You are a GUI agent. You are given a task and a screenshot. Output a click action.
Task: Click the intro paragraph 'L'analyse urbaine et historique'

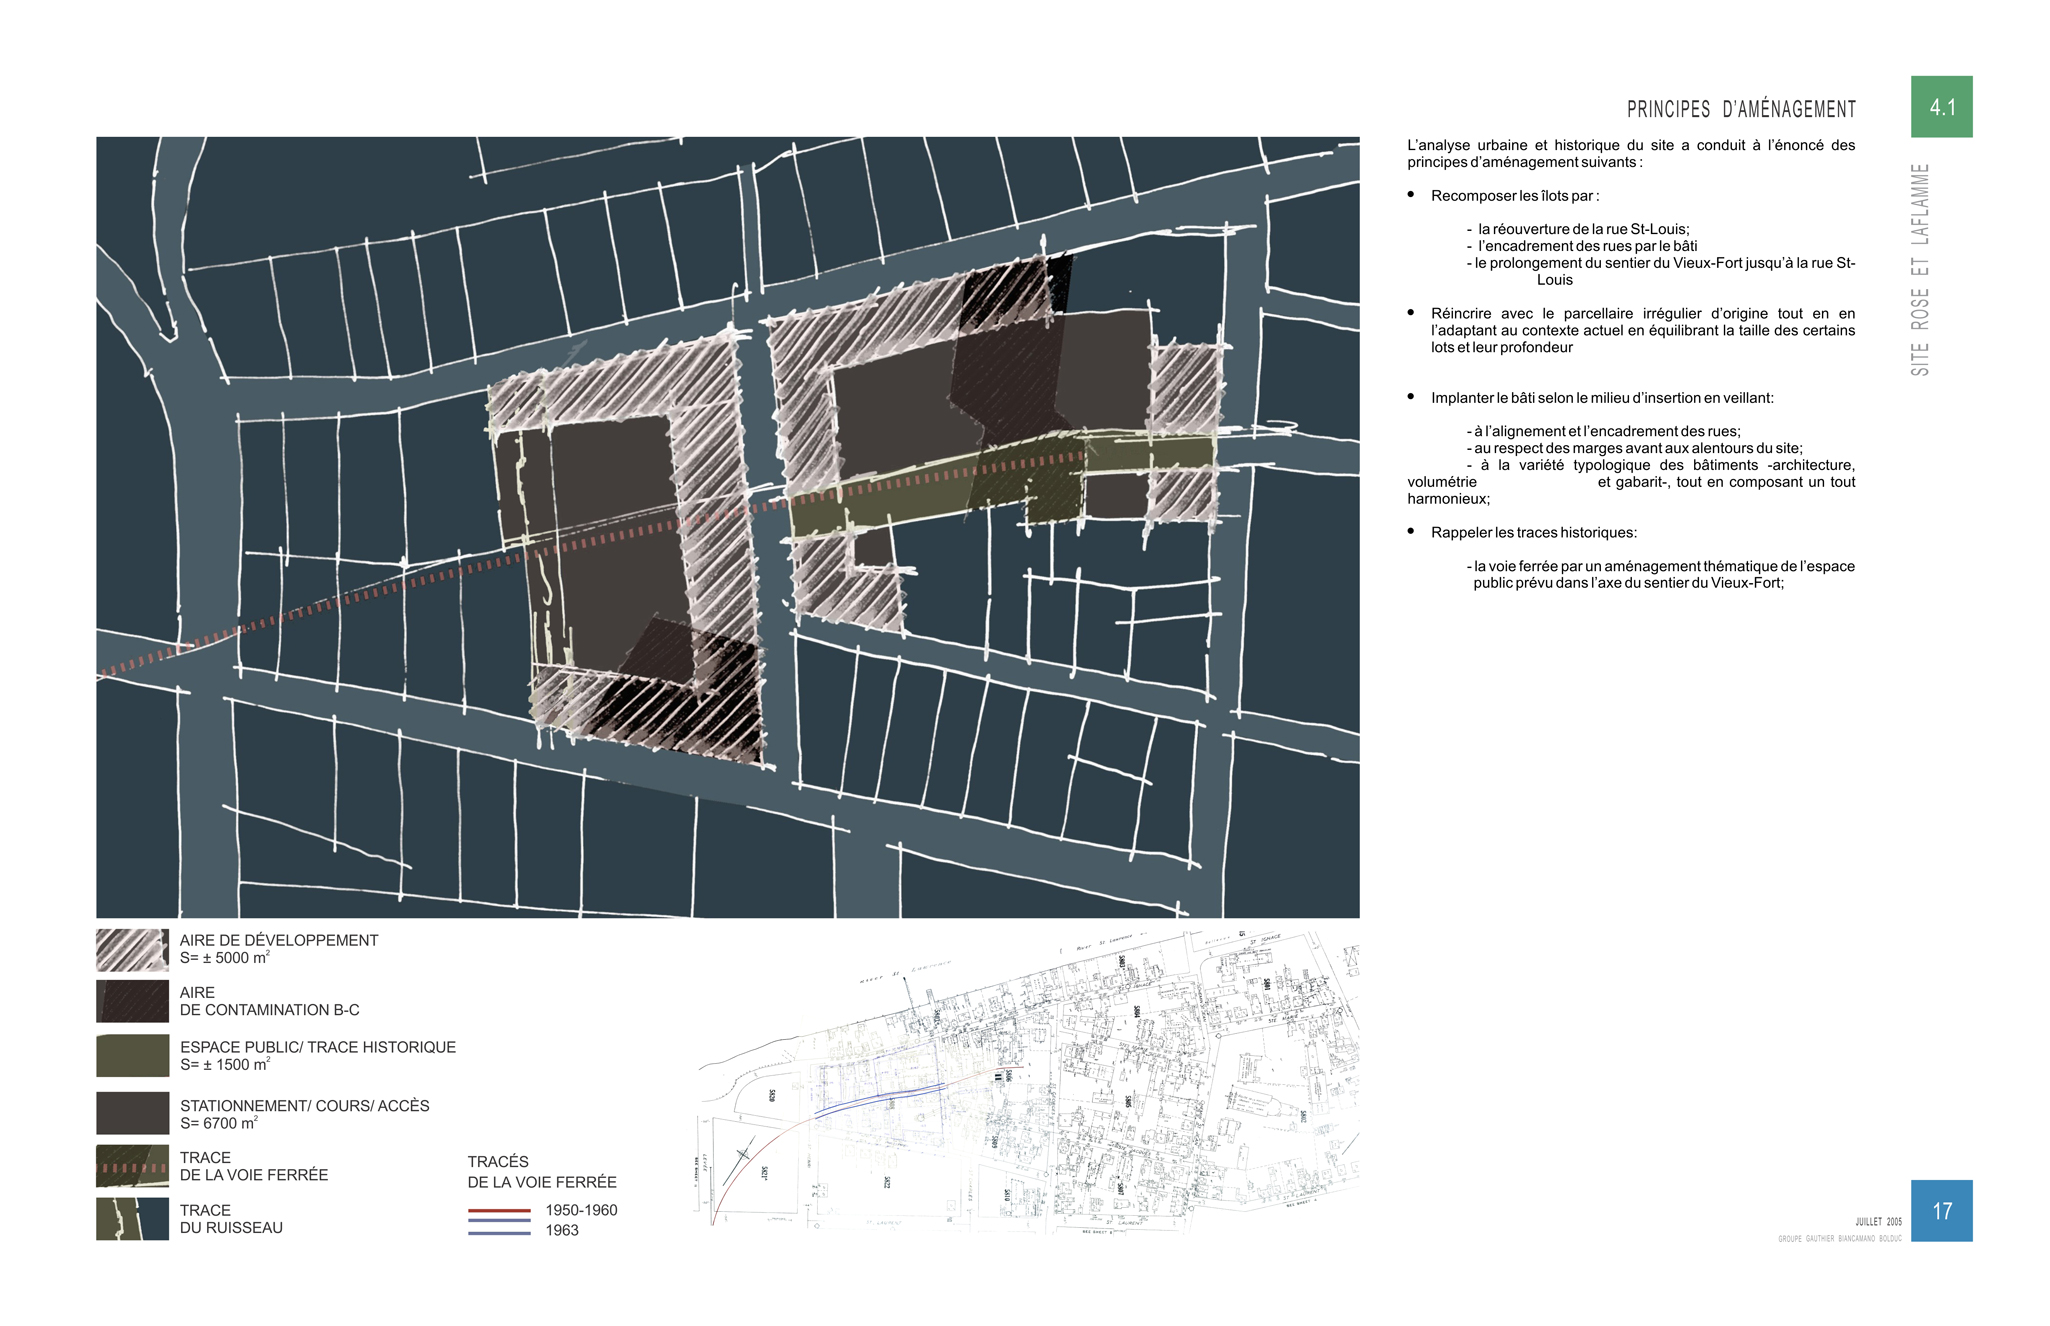click(x=1631, y=153)
